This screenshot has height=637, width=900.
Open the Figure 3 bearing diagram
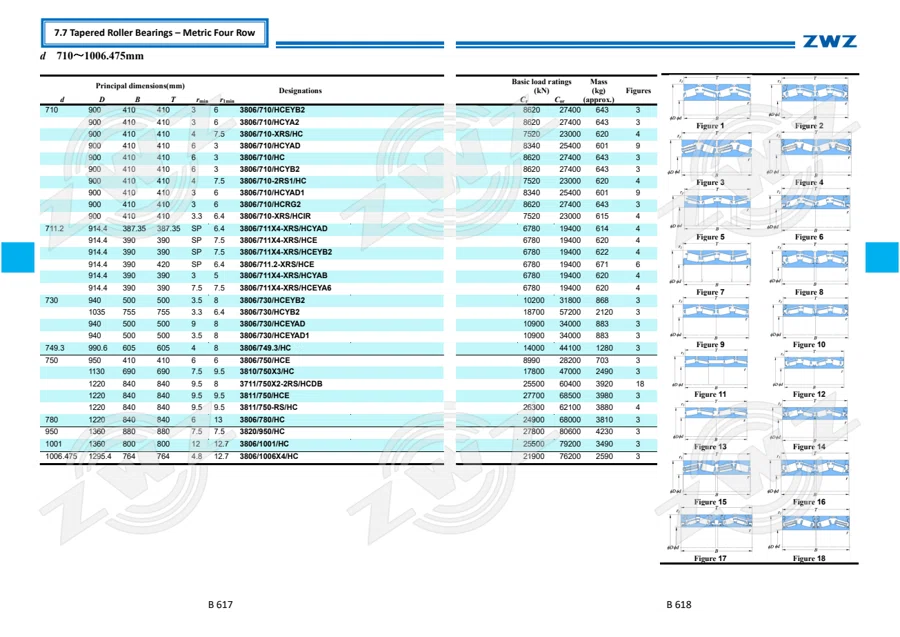710,155
